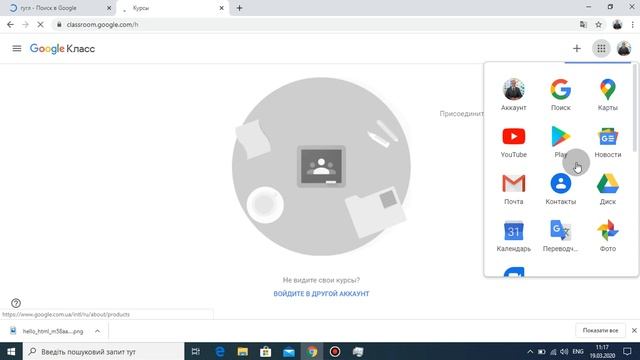Open Google Photos (Фото) app
This screenshot has height=360, width=640.
coord(607,236)
